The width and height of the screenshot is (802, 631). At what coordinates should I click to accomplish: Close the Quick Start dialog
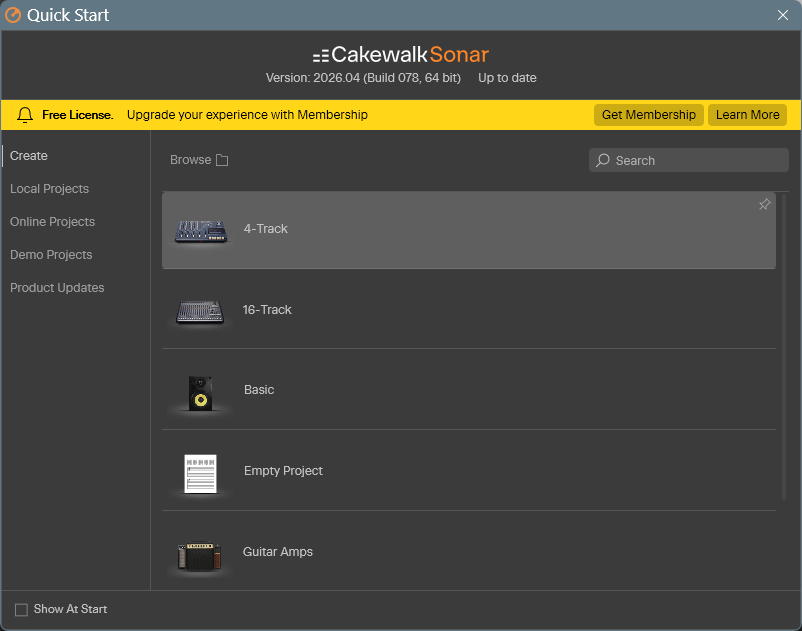pyautogui.click(x=783, y=15)
